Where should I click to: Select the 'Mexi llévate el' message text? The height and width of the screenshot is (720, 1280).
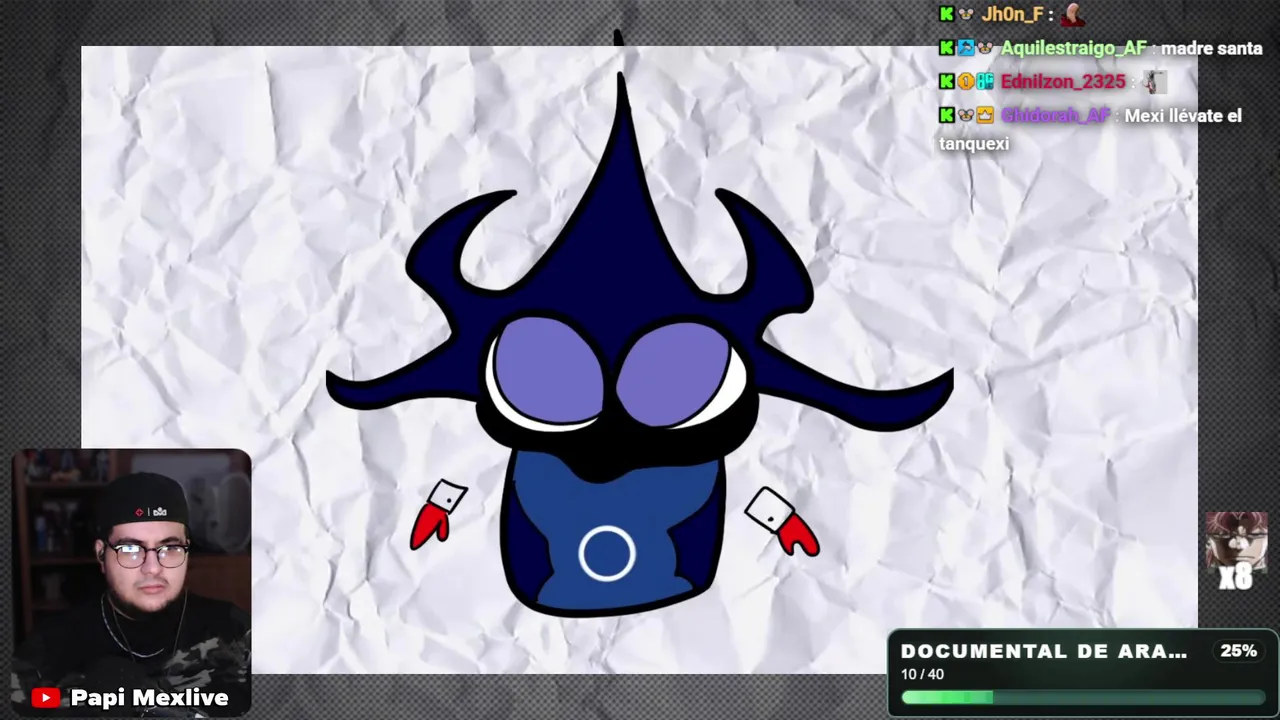coord(1183,116)
